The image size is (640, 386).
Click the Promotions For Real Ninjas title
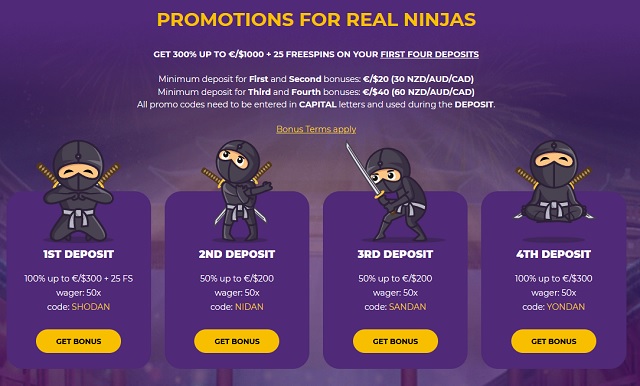tap(316, 20)
